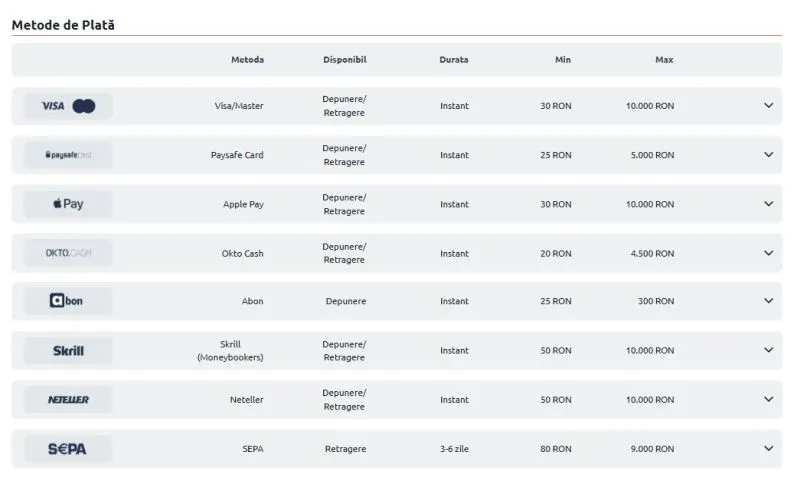Select the Abon logo
Screen dimensions: 800x485
coord(68,301)
